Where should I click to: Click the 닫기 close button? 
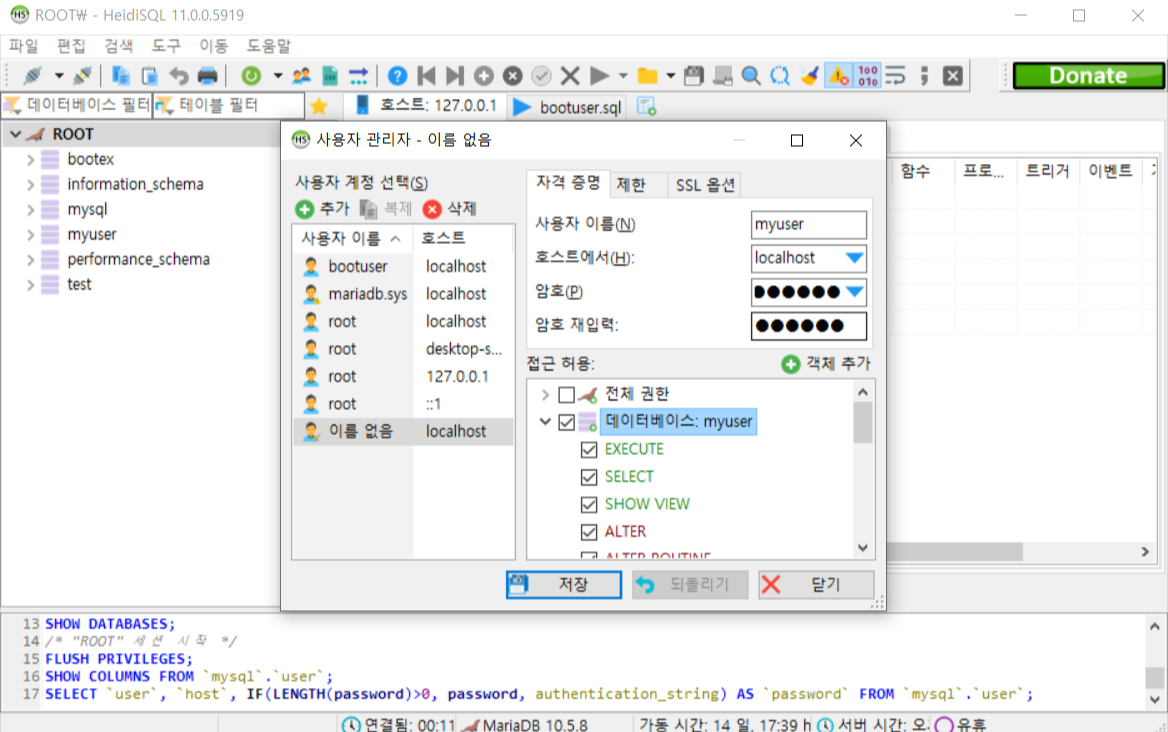[x=816, y=585]
